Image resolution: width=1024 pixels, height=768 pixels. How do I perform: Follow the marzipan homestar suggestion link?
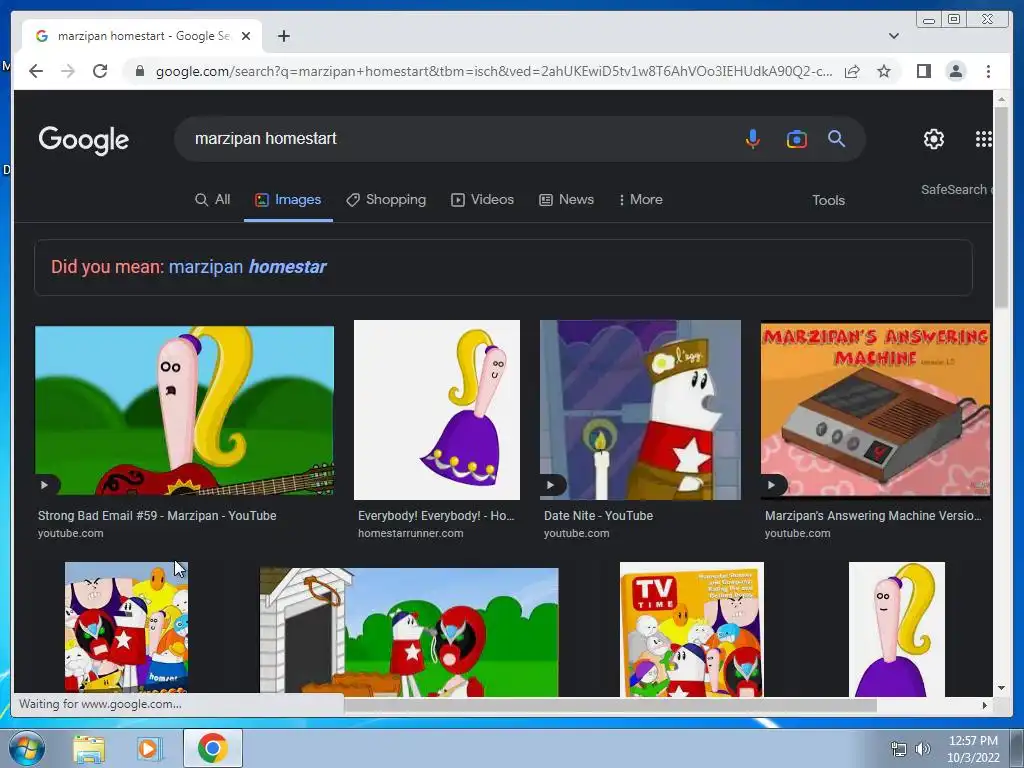(248, 266)
